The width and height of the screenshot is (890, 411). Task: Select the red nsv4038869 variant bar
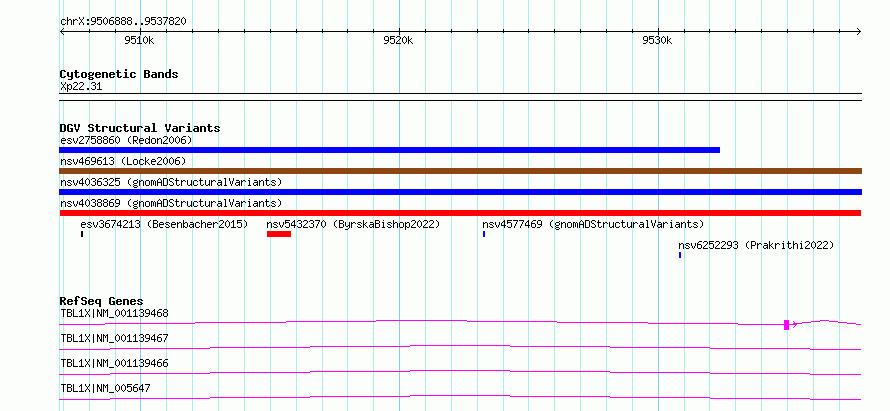pyautogui.click(x=460, y=213)
